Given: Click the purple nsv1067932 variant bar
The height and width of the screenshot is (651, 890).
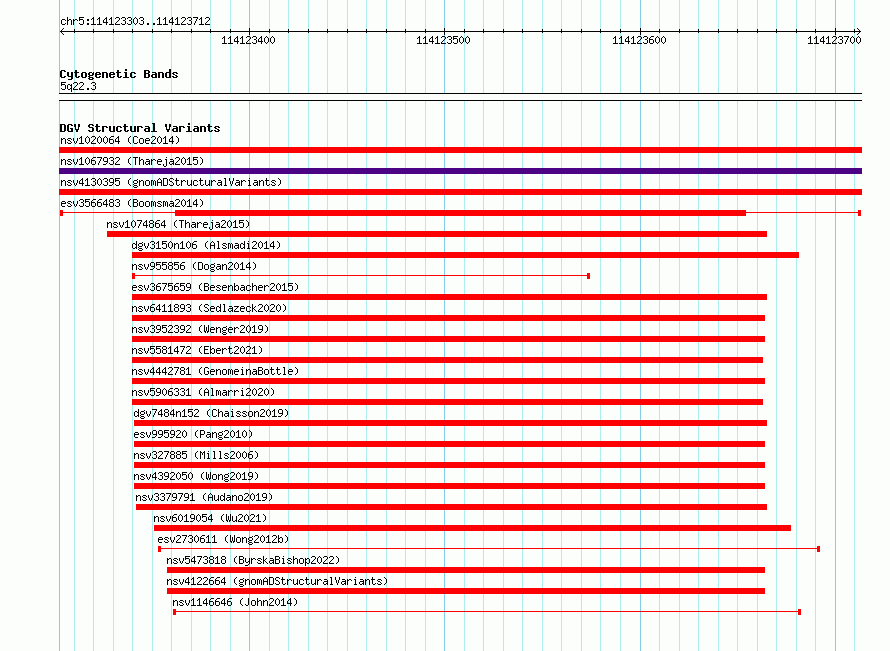Looking at the screenshot, I should (460, 171).
